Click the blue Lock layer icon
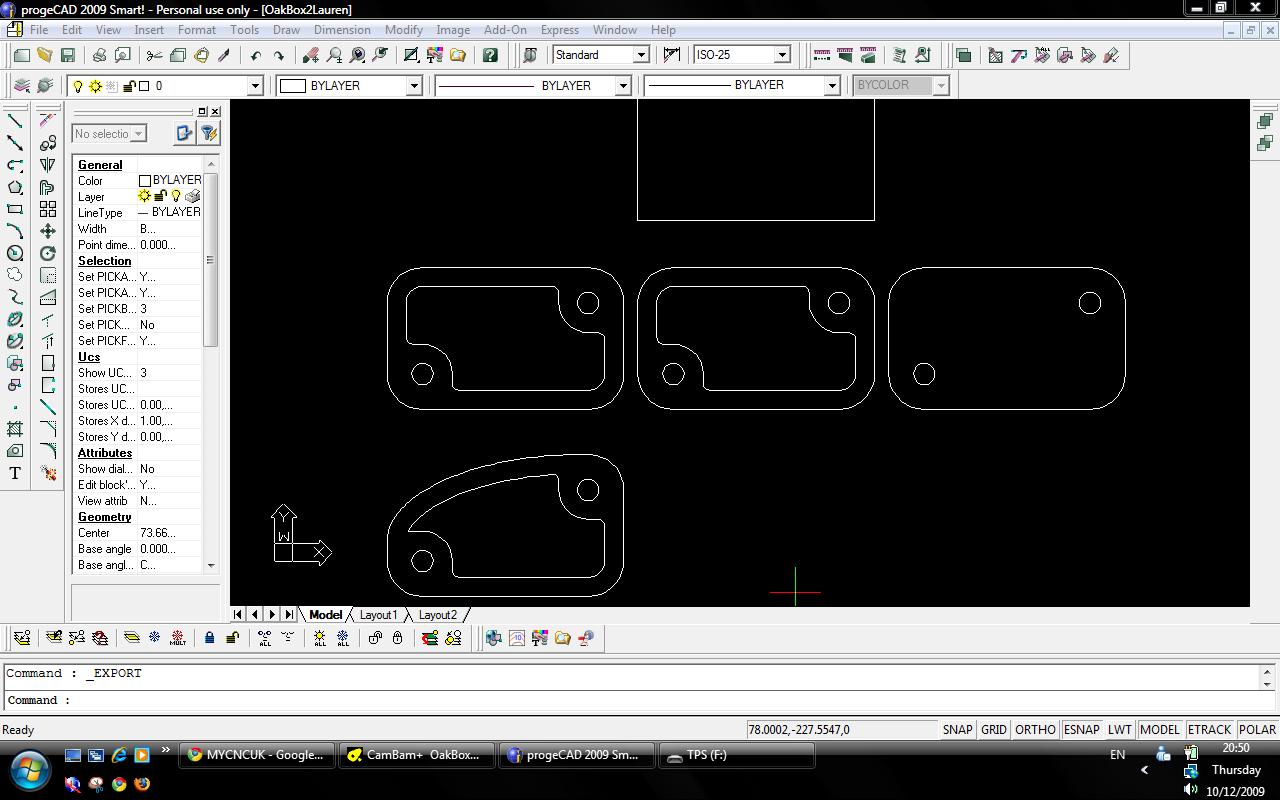1280x800 pixels. pos(210,638)
